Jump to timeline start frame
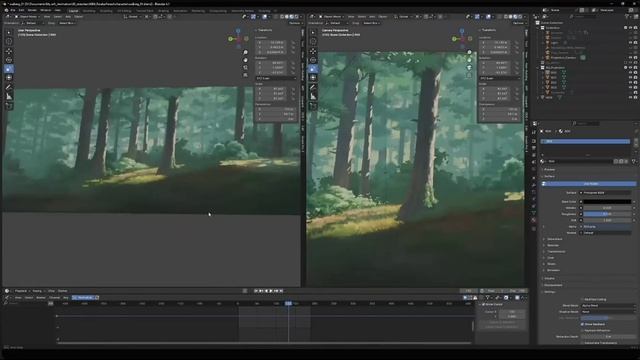The image size is (640, 360). click(256, 291)
